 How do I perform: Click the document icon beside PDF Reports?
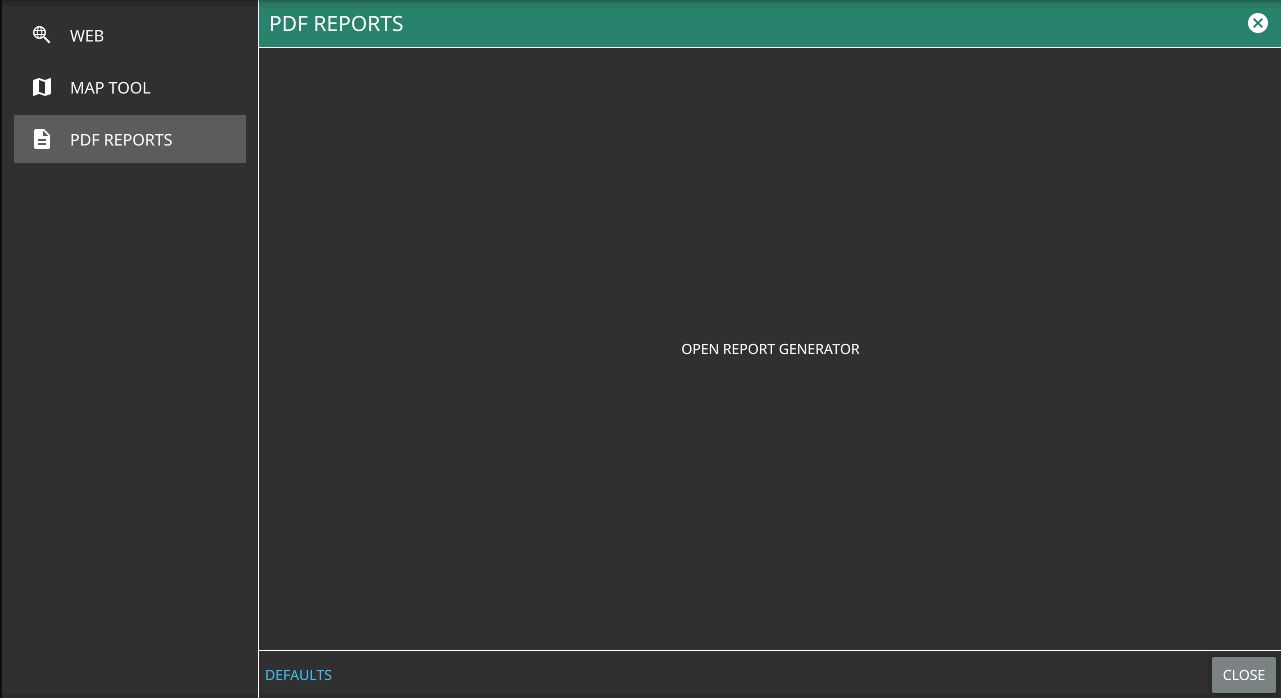[41, 140]
